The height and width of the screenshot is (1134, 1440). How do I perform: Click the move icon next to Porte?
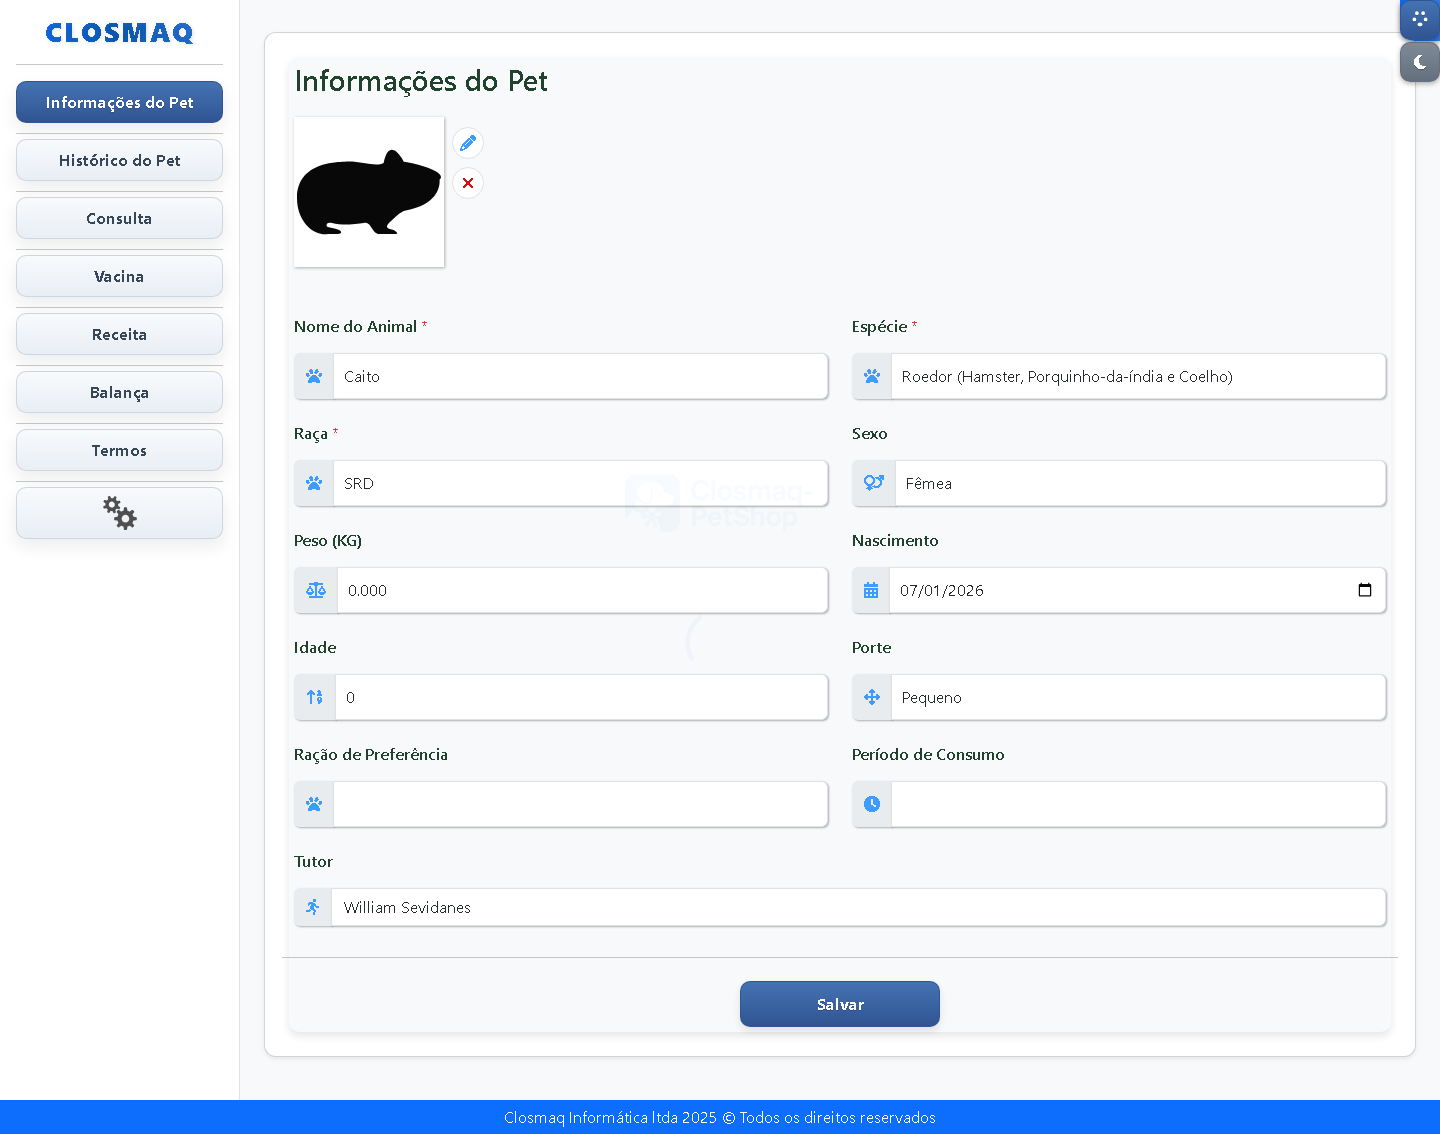point(871,697)
